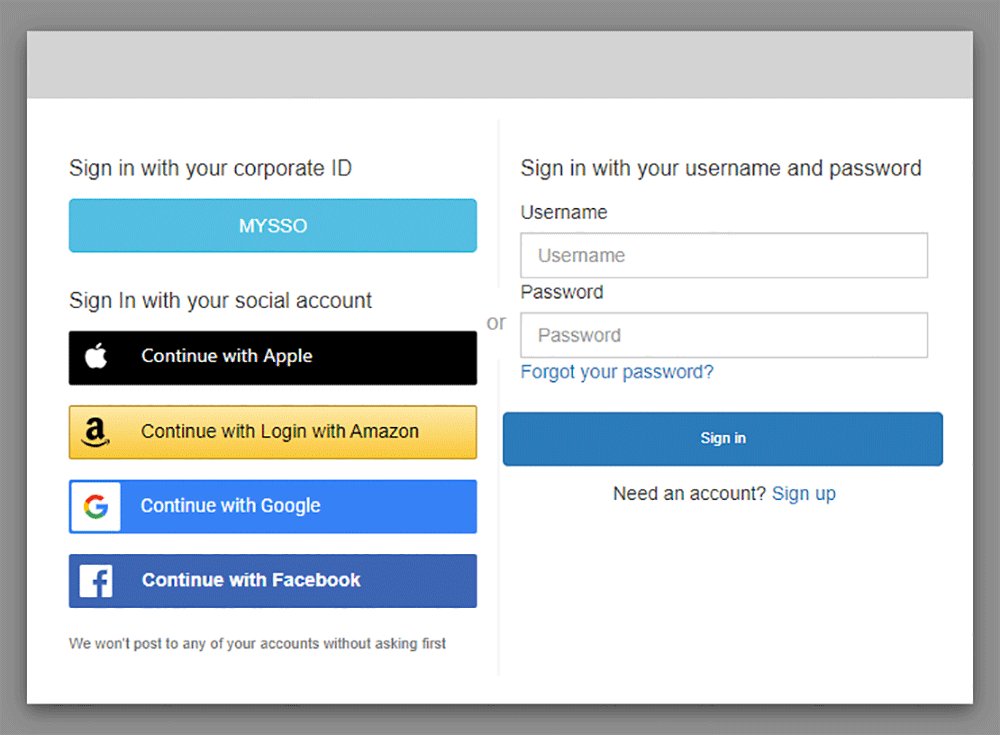
Task: Click the 'Sign In with your social account' heading
Action: pyautogui.click(x=220, y=300)
